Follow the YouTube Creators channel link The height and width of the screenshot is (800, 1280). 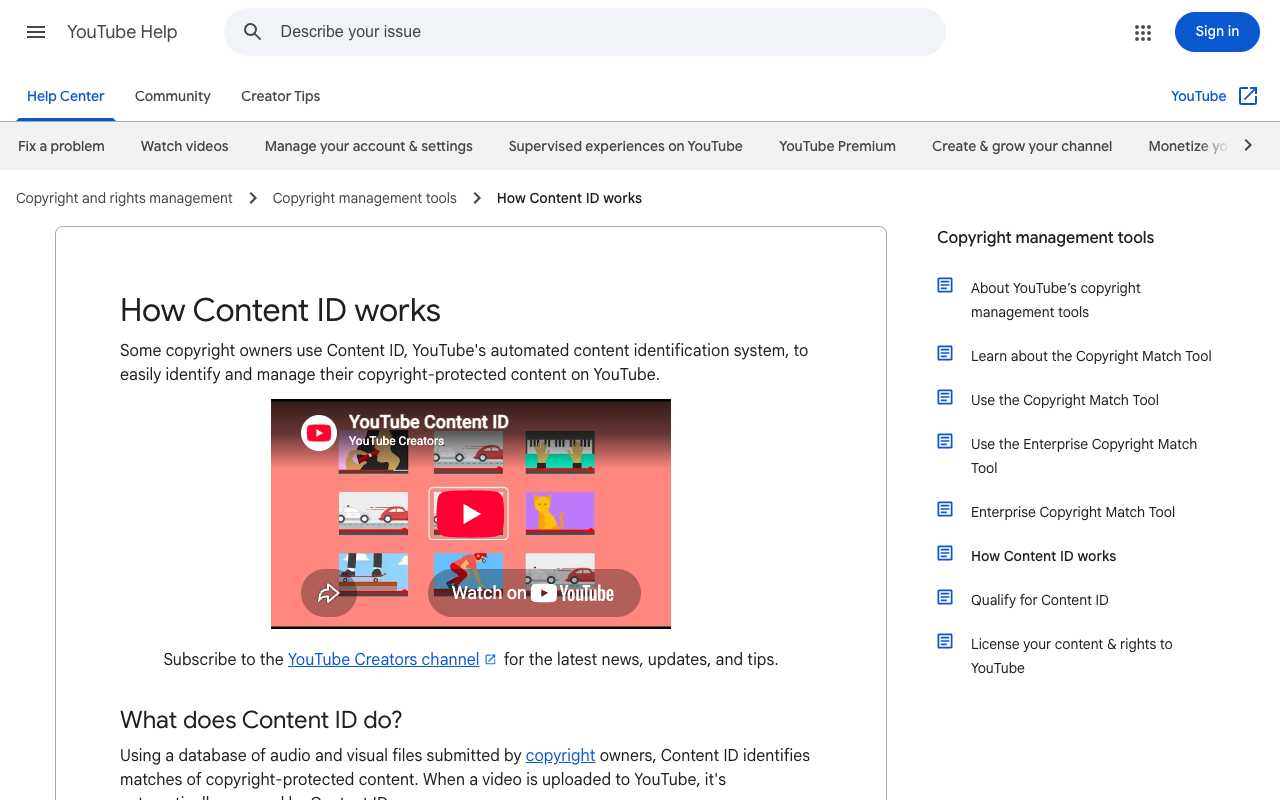384,659
